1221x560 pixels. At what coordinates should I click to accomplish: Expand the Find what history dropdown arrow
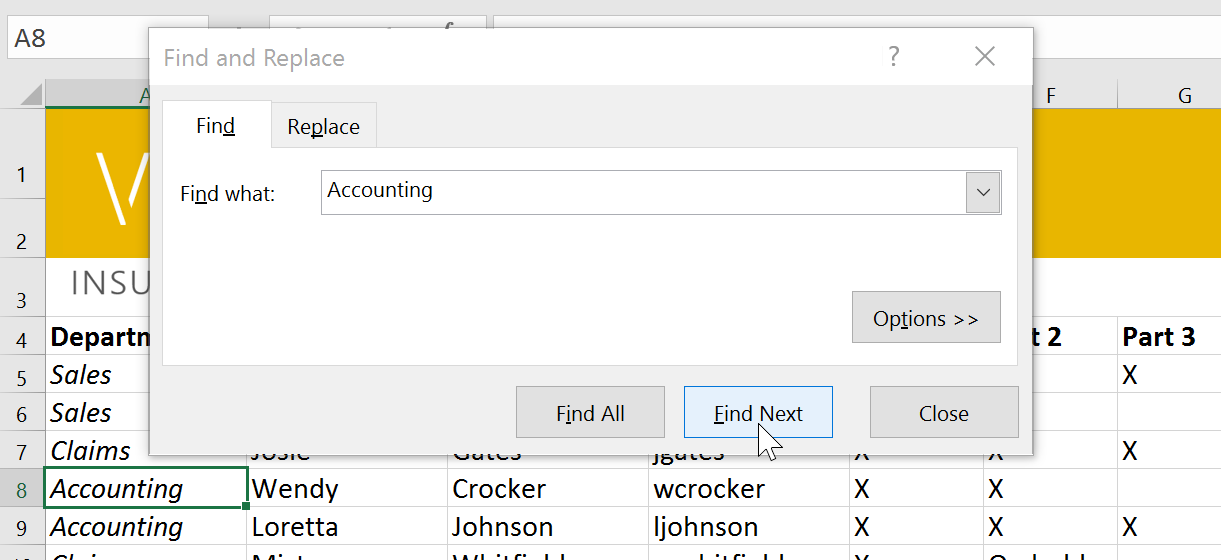[x=983, y=192]
